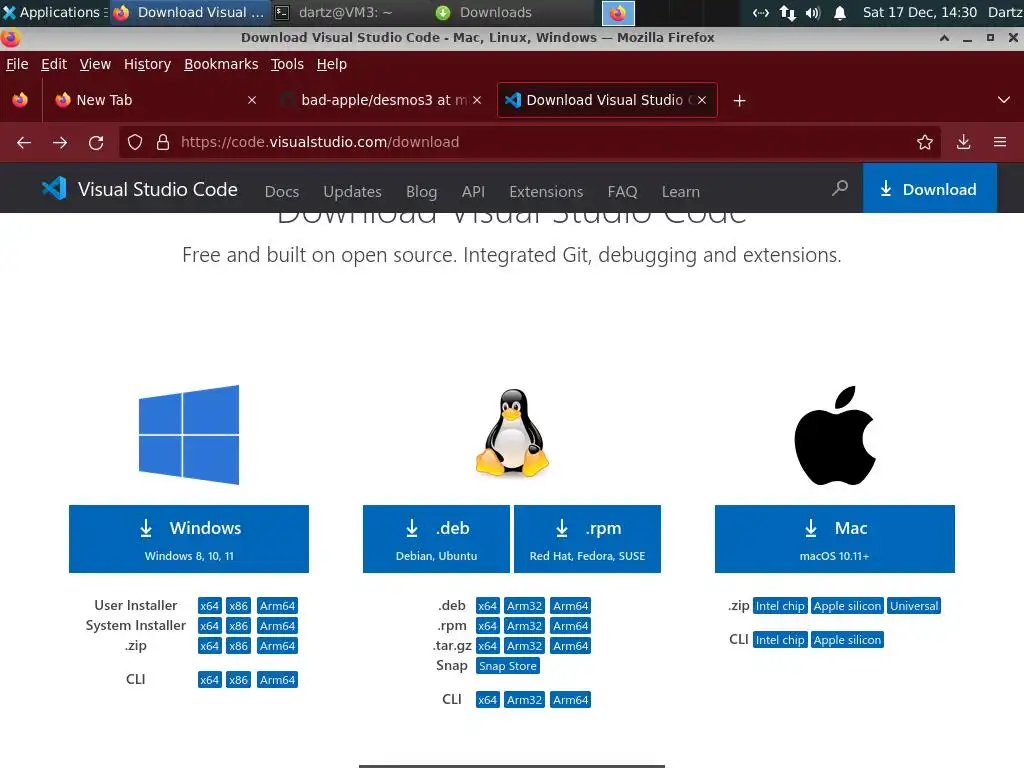Select Windows System Installer Arm64 link
The width and height of the screenshot is (1024, 768).
tap(277, 626)
